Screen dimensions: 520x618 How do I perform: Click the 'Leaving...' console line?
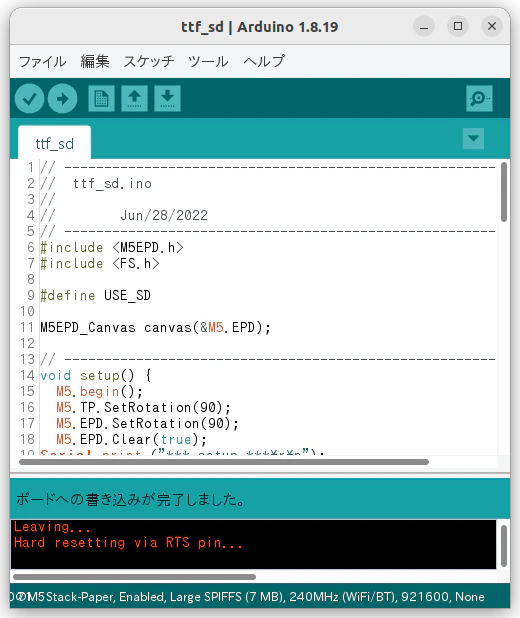[52, 527]
